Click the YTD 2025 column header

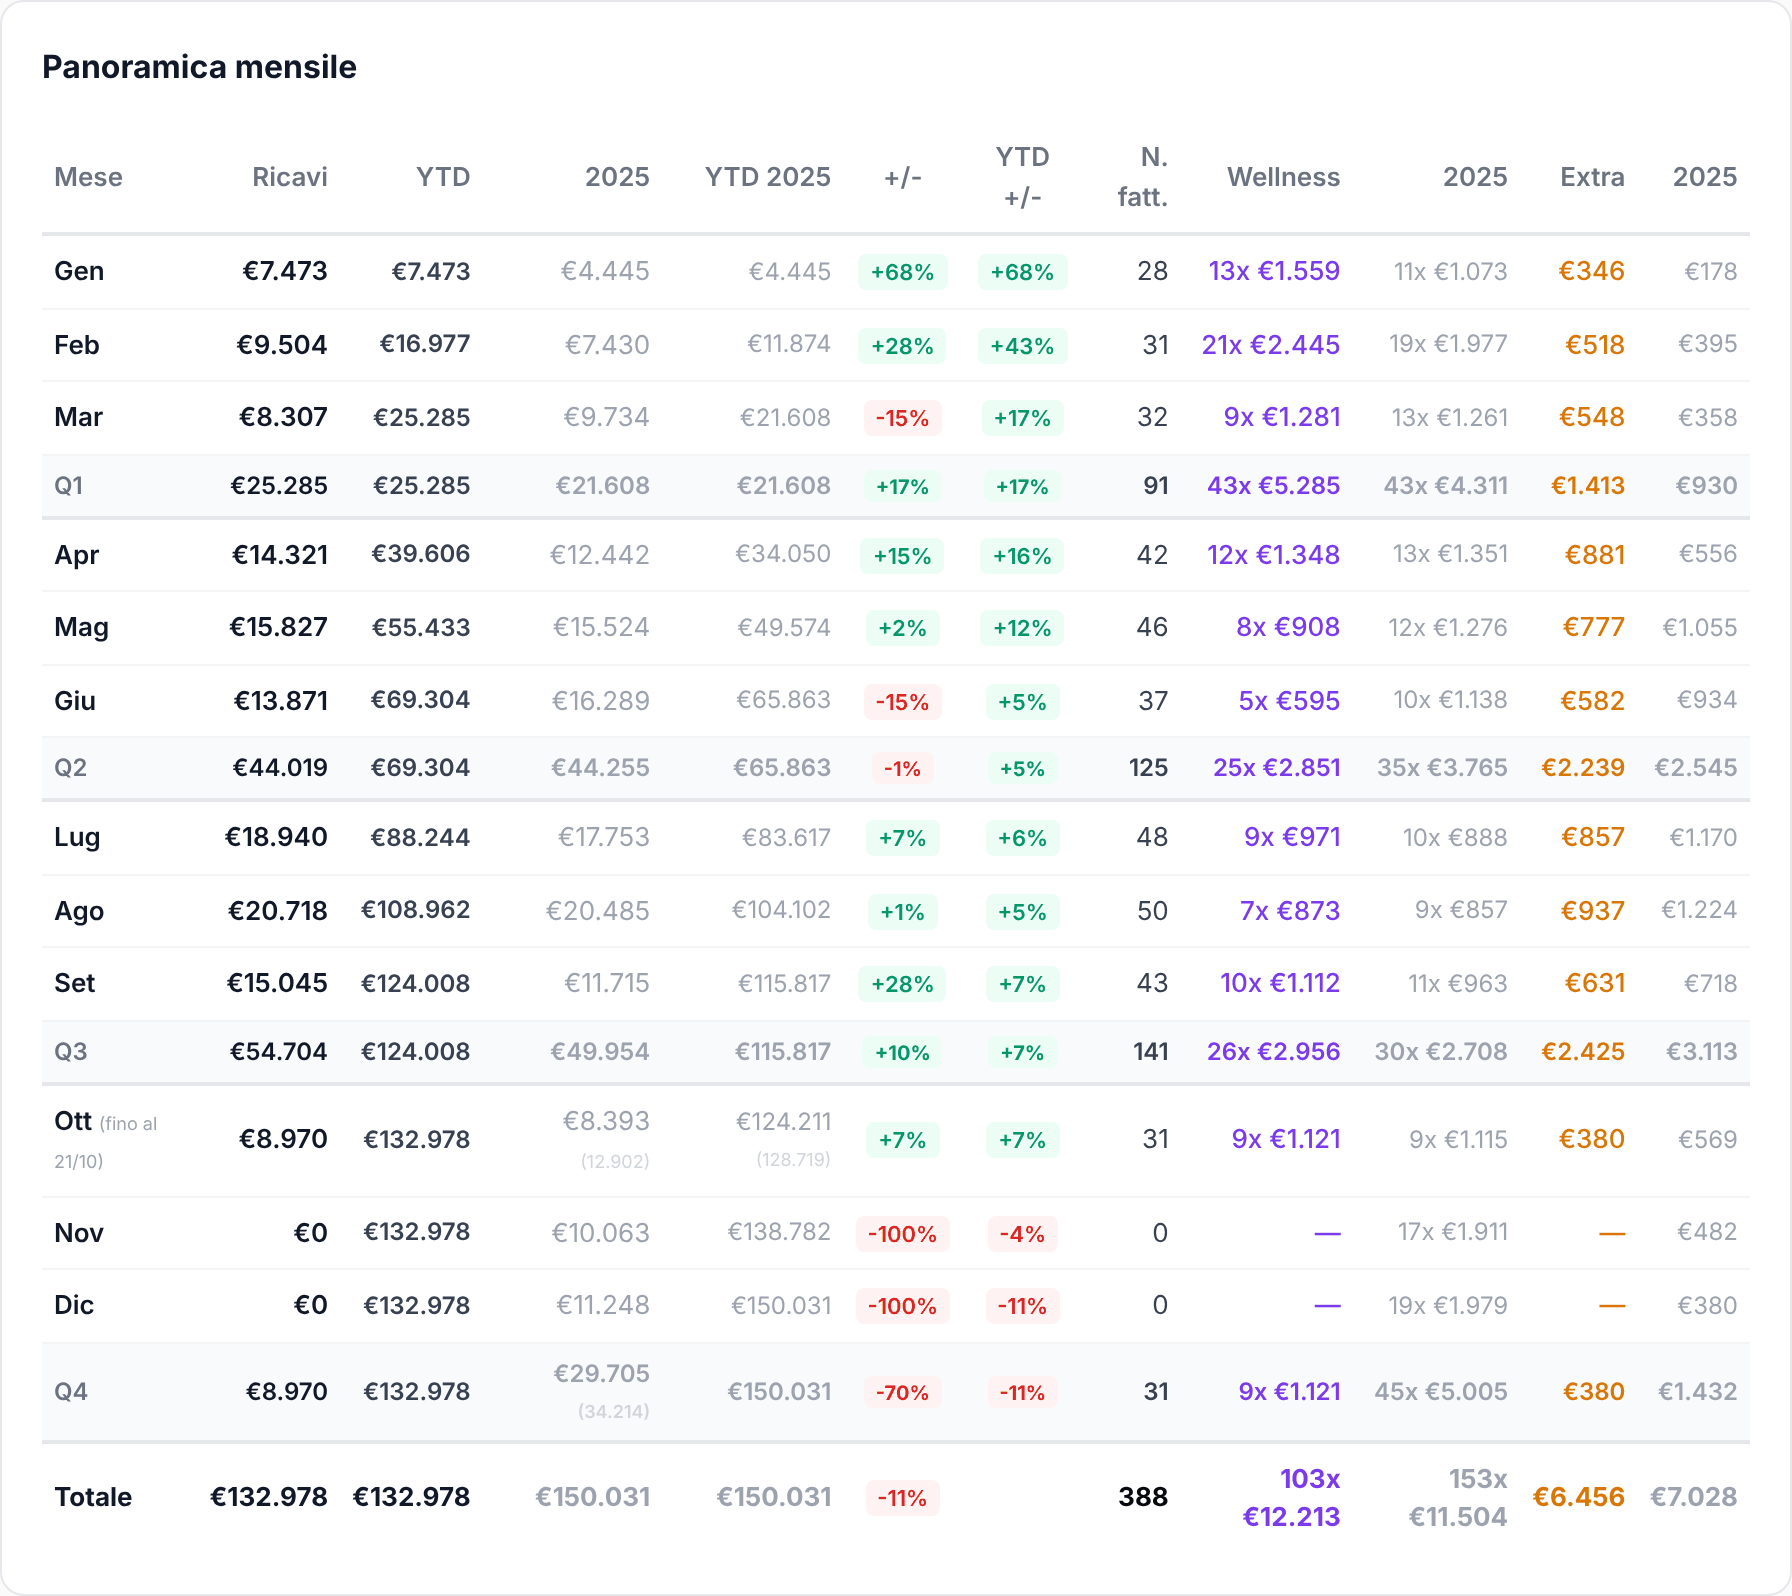point(767,177)
